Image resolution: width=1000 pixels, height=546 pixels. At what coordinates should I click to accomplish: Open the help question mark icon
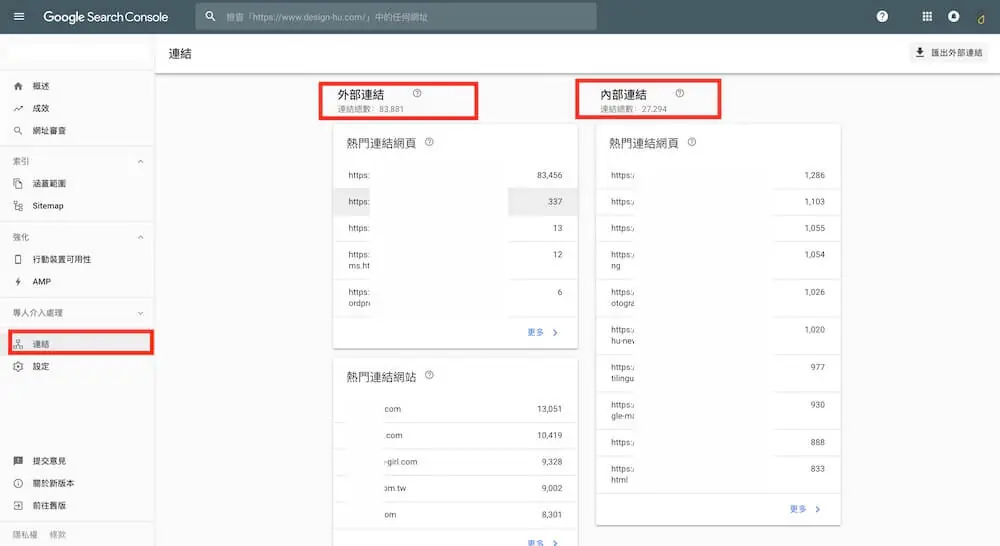[x=882, y=17]
